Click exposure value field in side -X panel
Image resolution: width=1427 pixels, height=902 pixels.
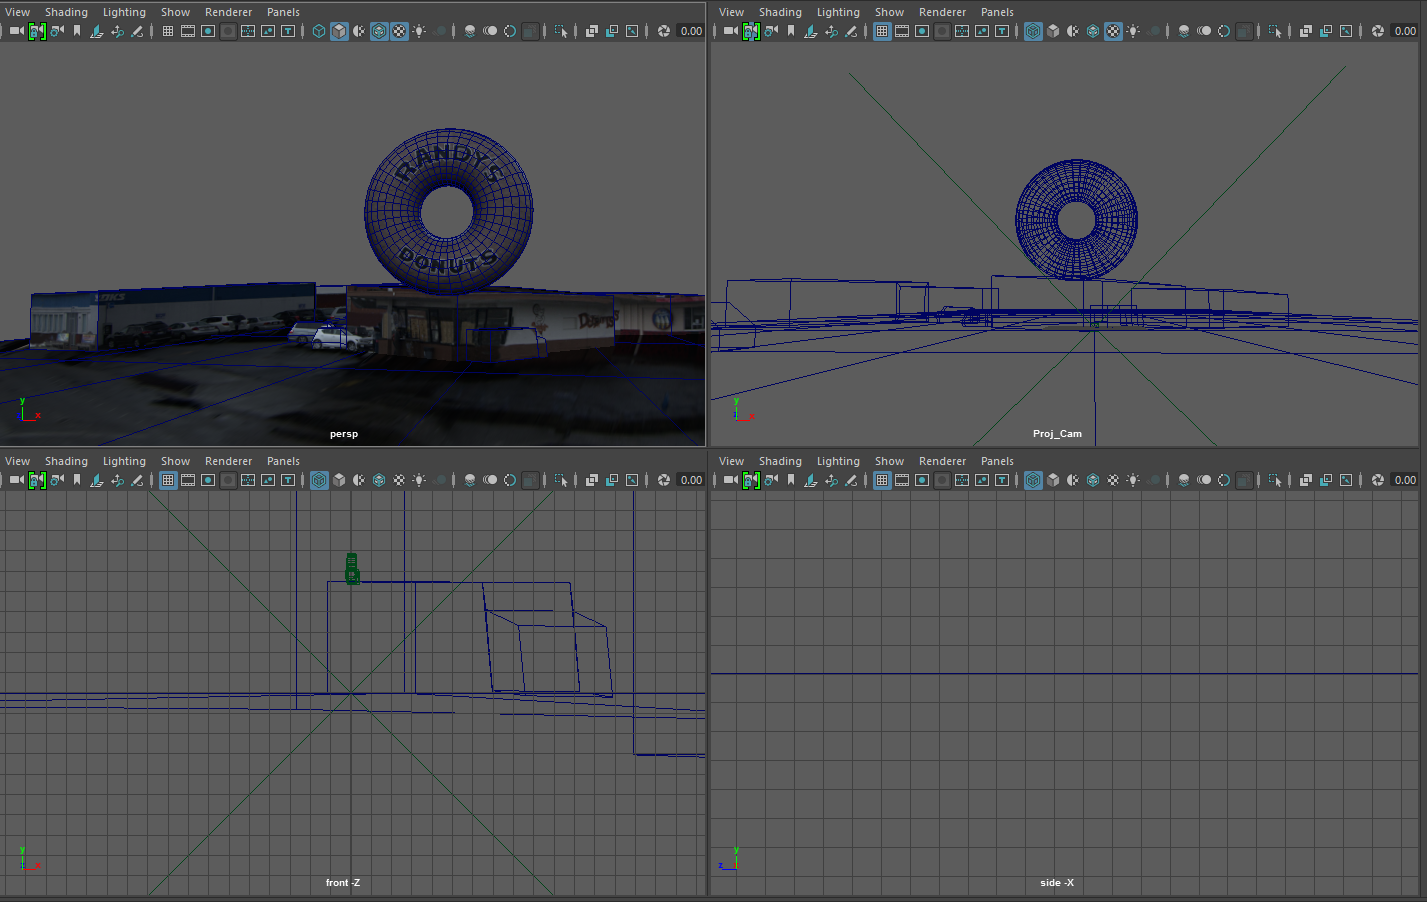(1405, 480)
